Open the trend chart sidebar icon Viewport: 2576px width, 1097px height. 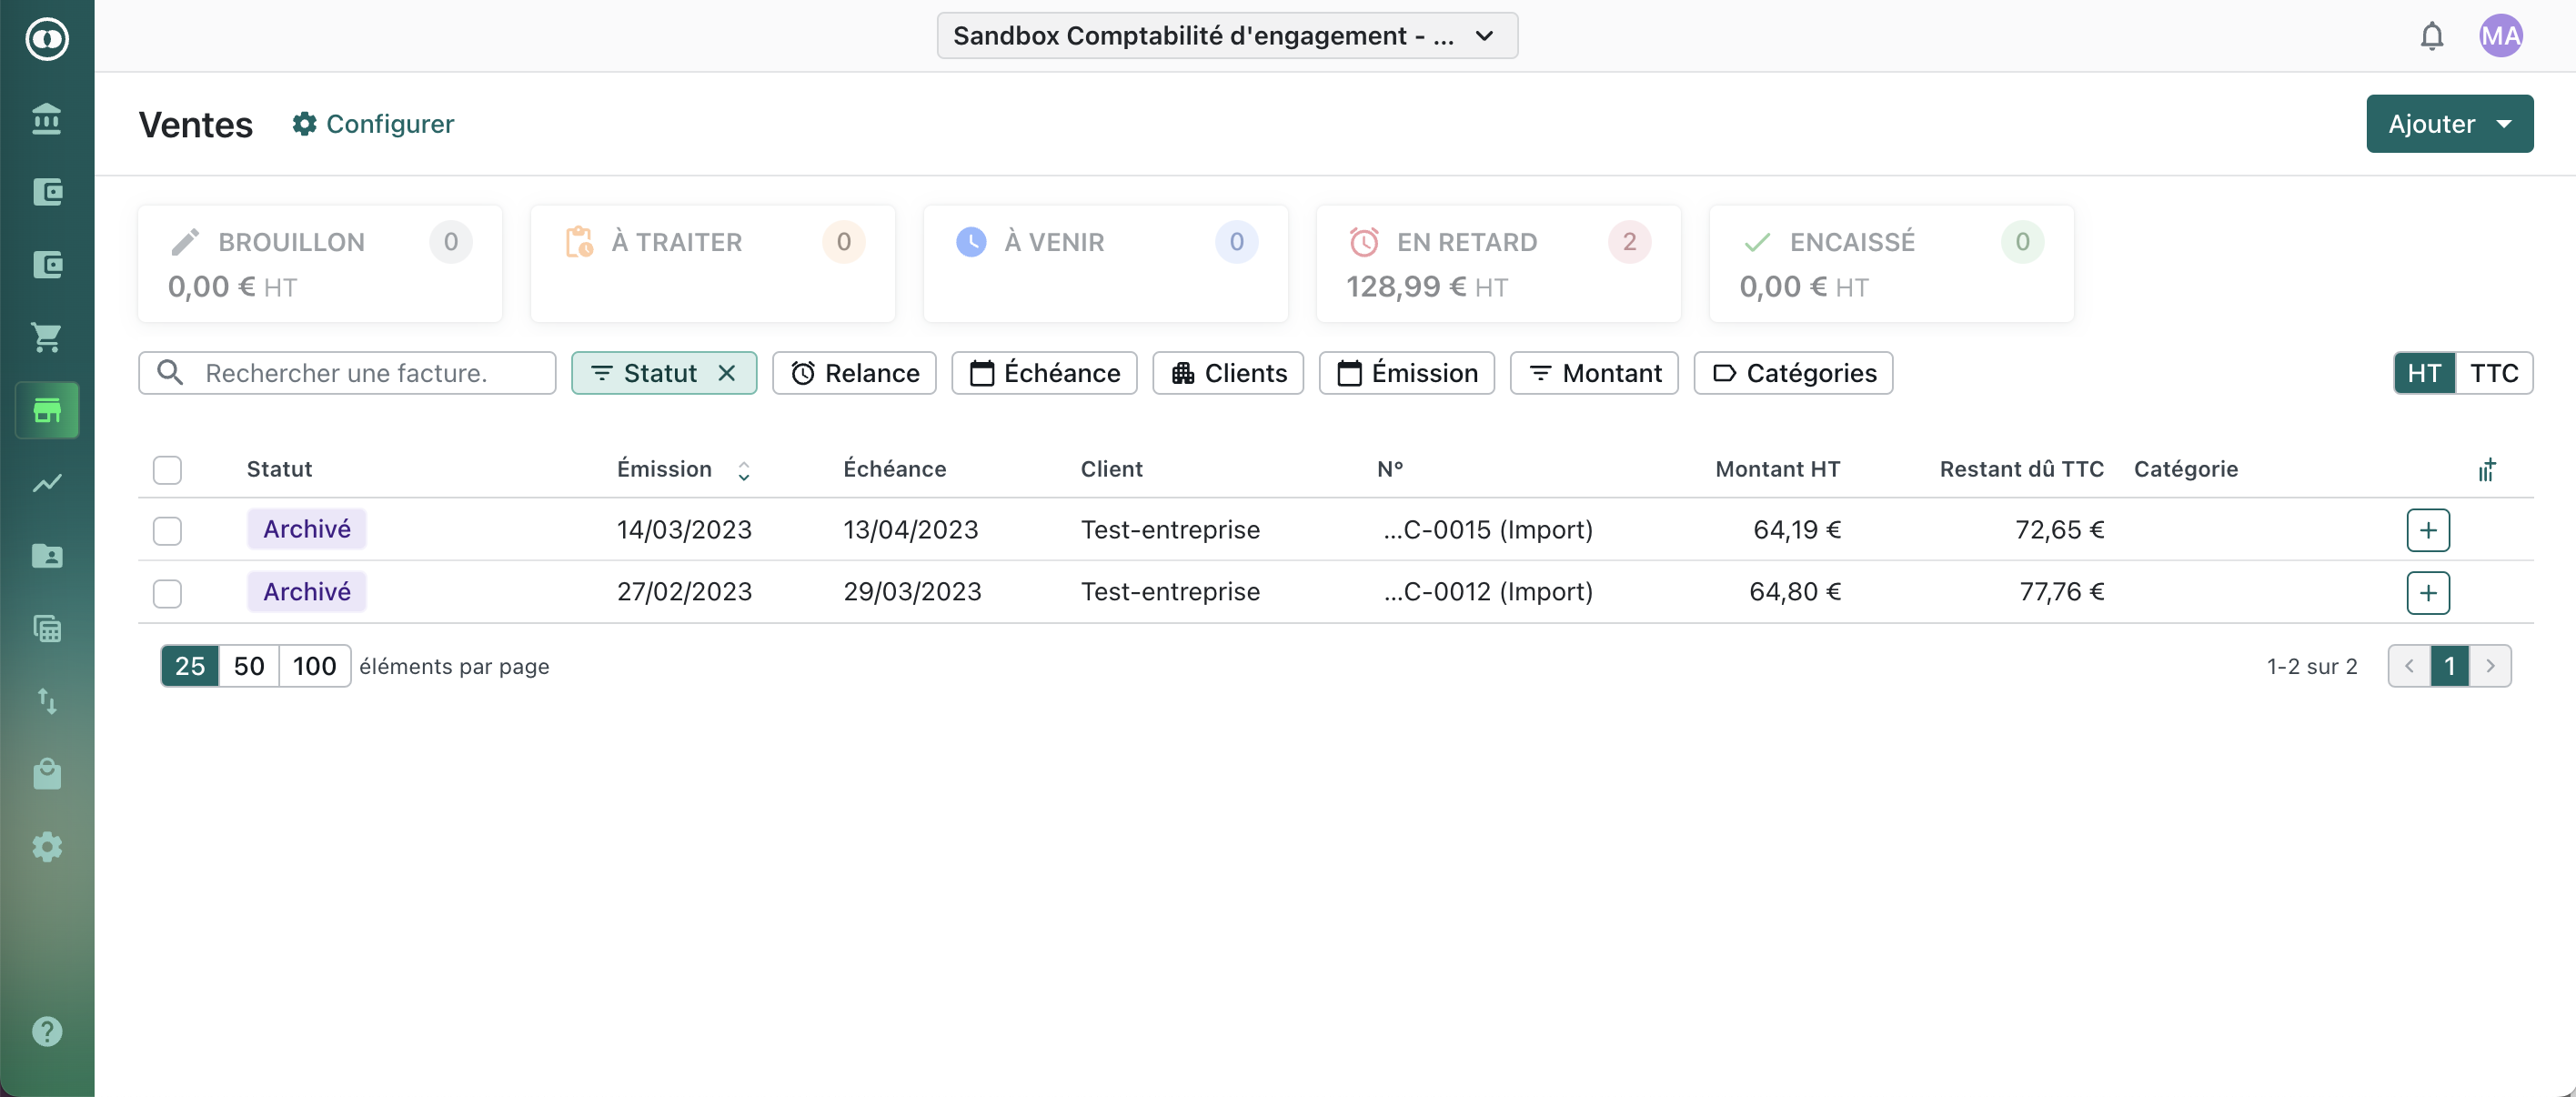coord(46,483)
